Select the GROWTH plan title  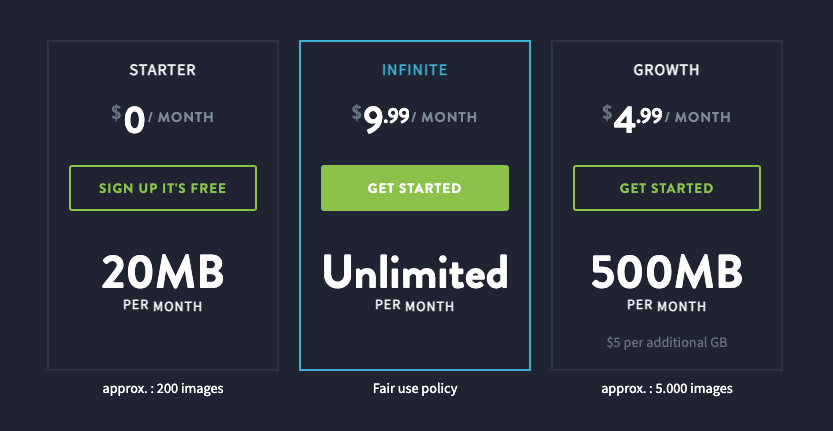tap(666, 70)
